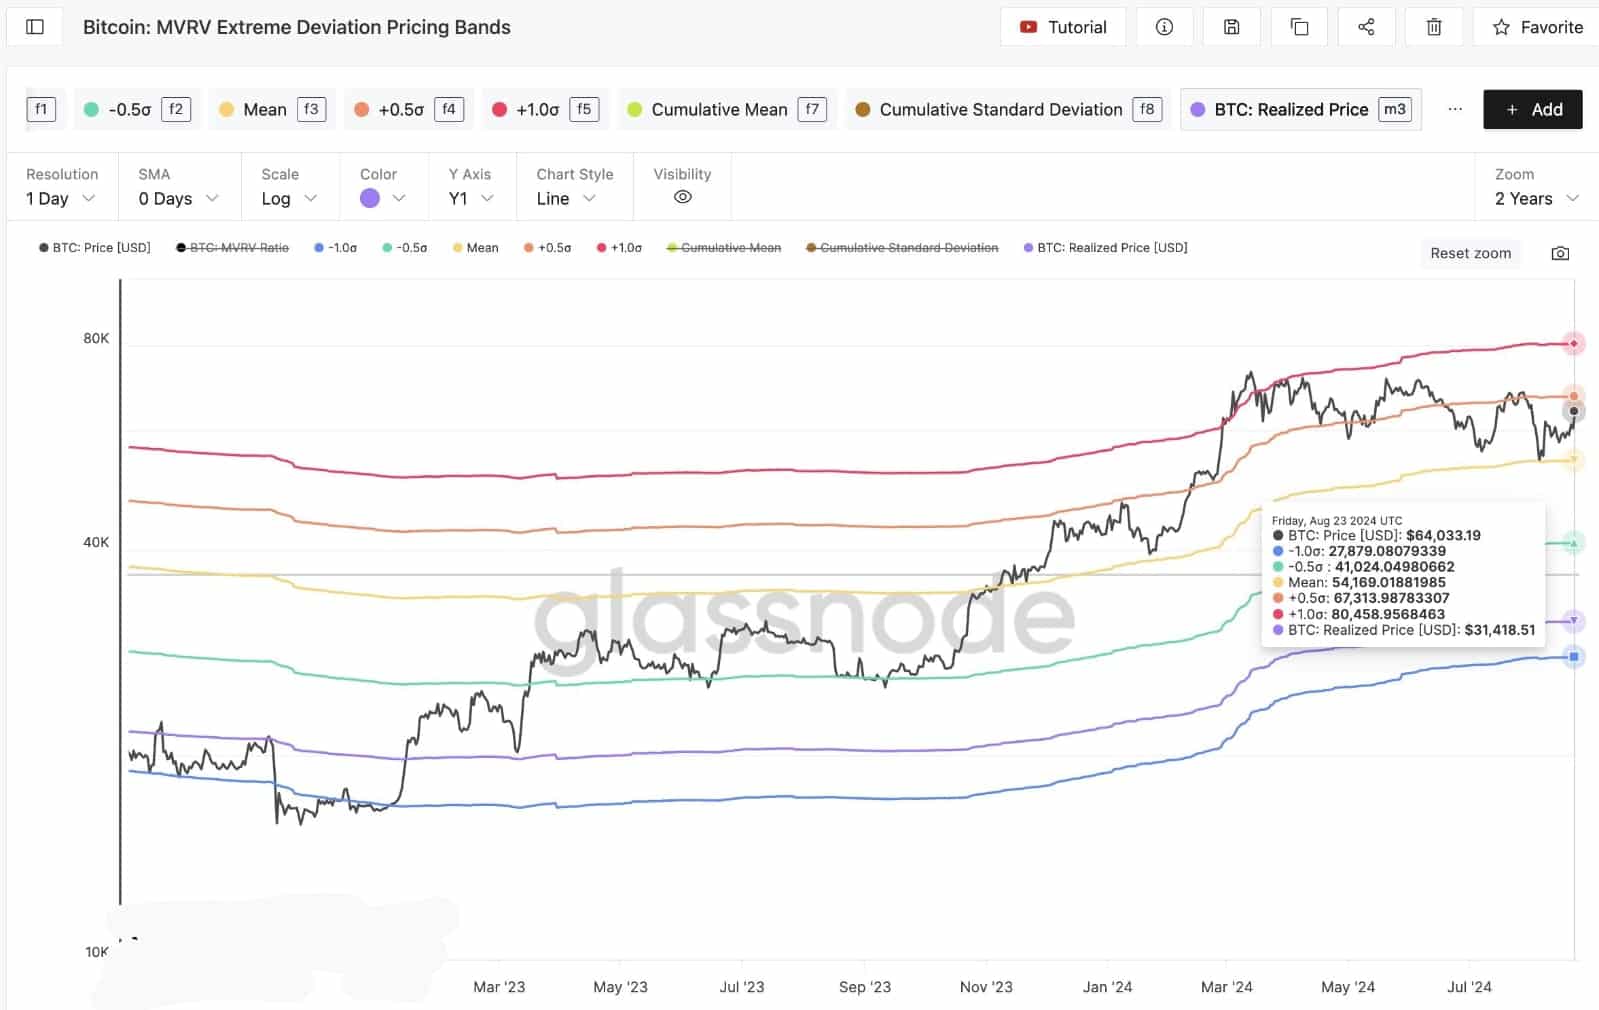The height and width of the screenshot is (1010, 1599).
Task: Show the Cumulative Mean legend series
Action: pyautogui.click(x=724, y=247)
